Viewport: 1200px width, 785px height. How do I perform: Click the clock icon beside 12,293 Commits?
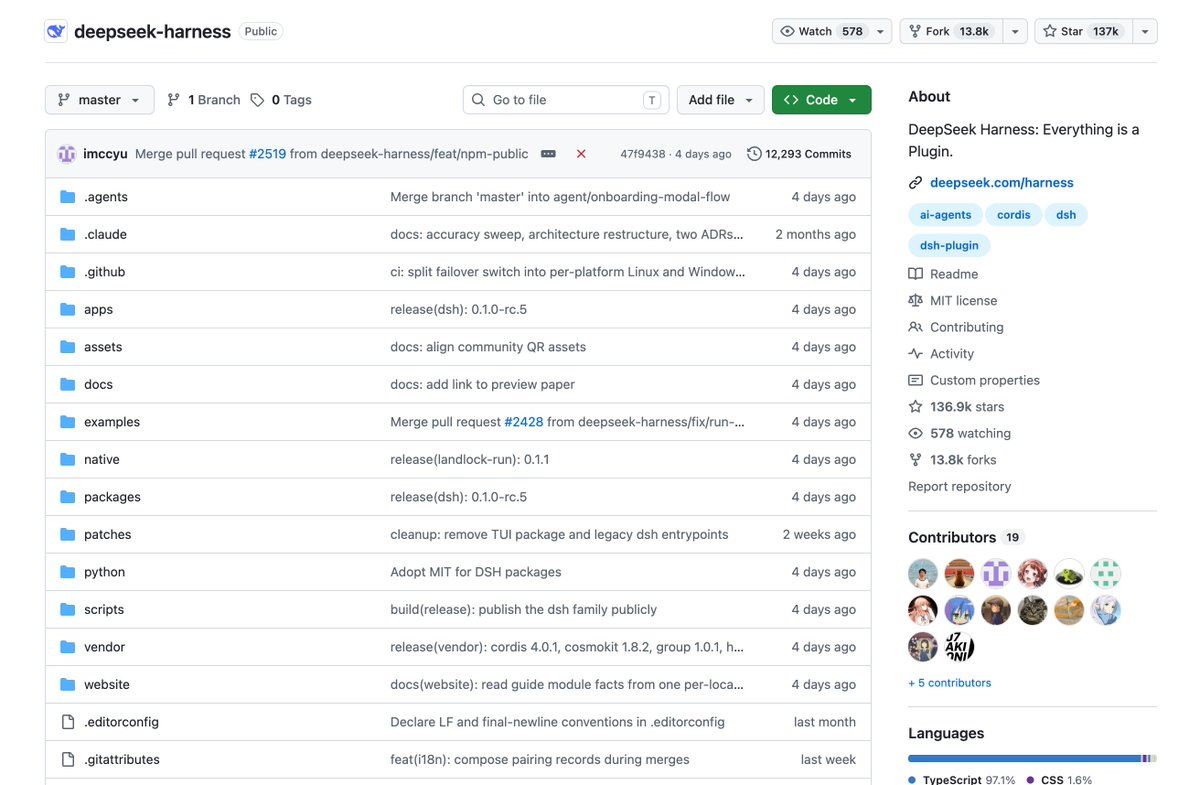(x=754, y=154)
